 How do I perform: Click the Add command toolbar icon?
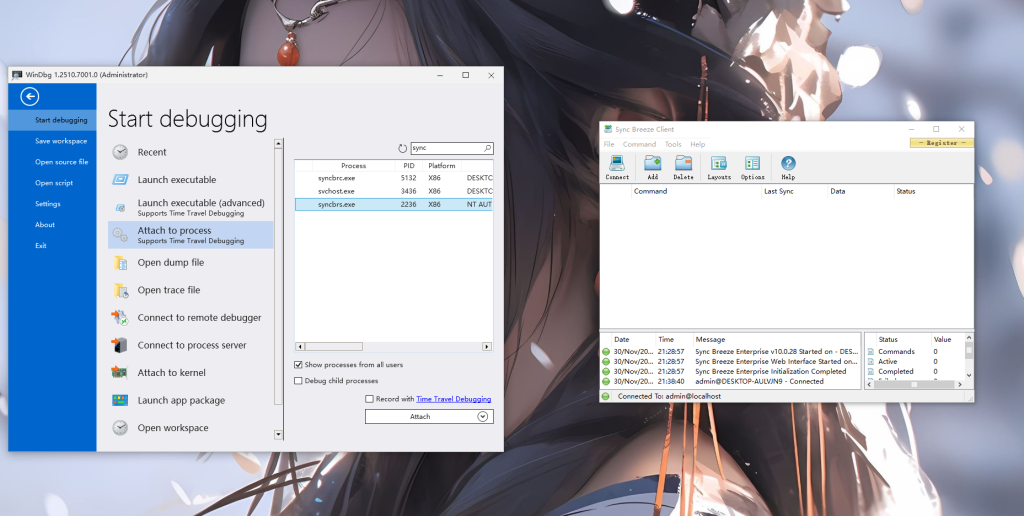tap(653, 166)
